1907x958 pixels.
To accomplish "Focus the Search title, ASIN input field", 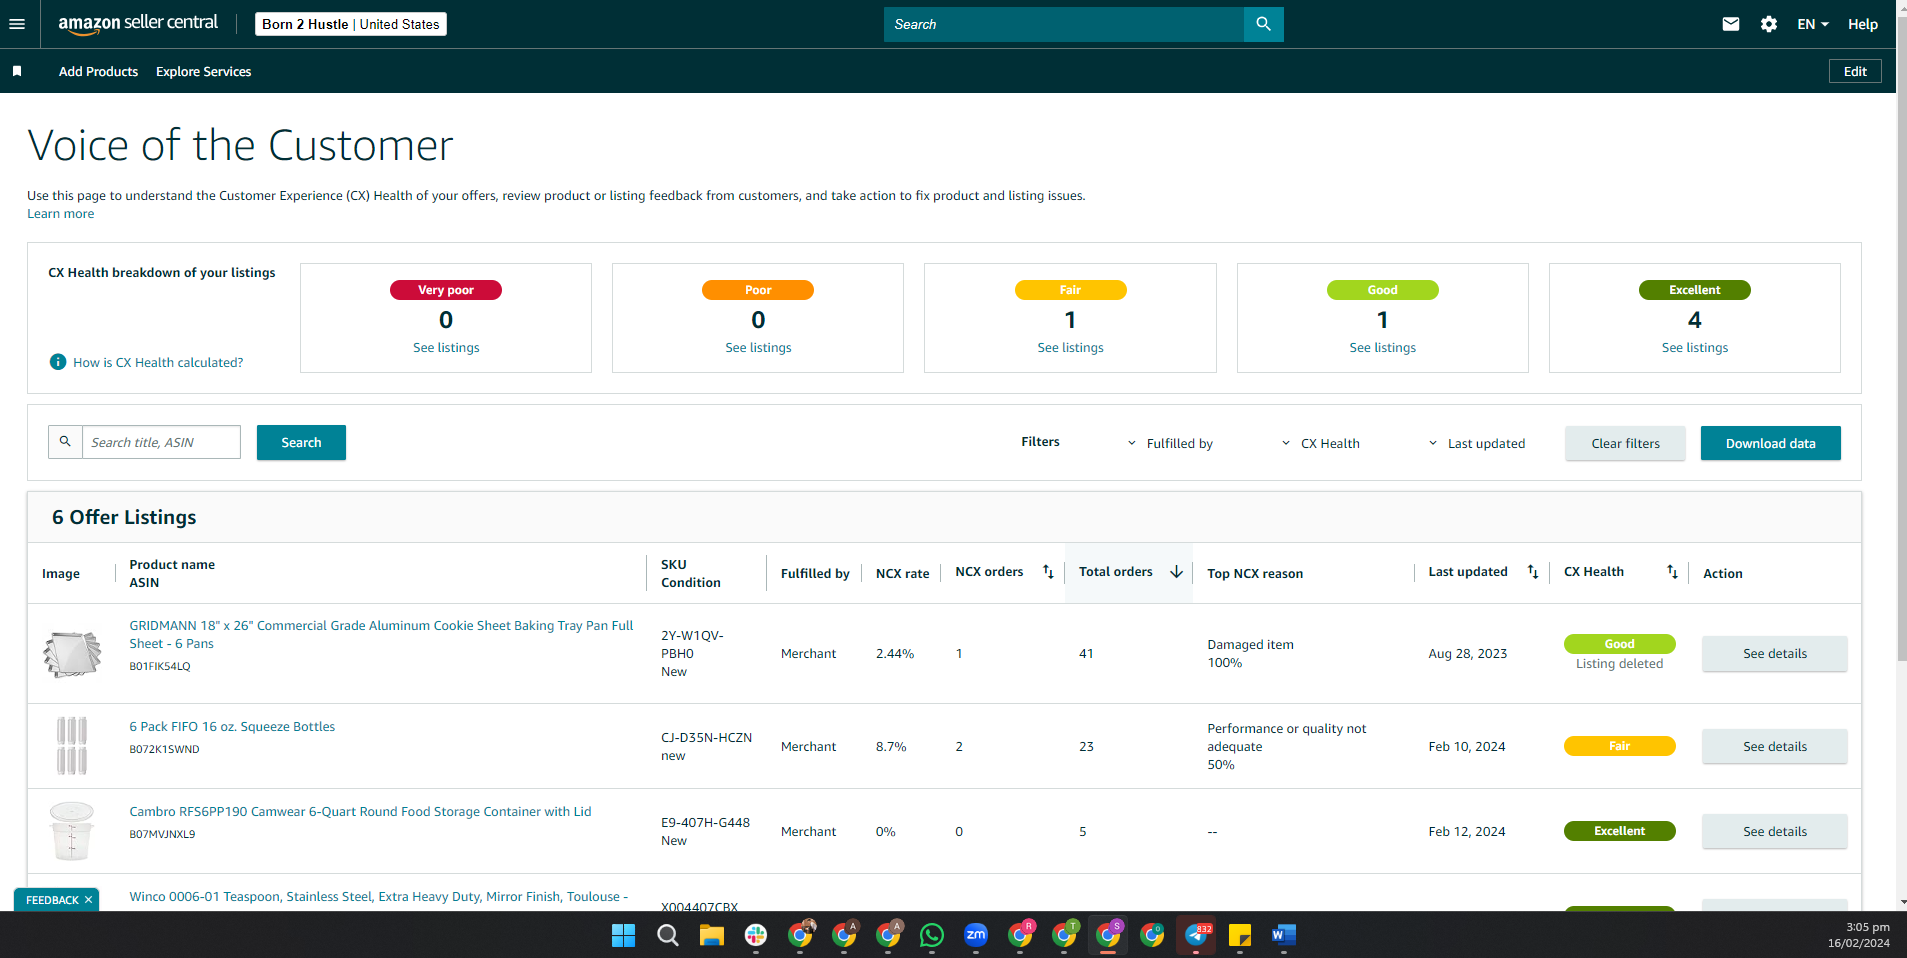I will [161, 442].
